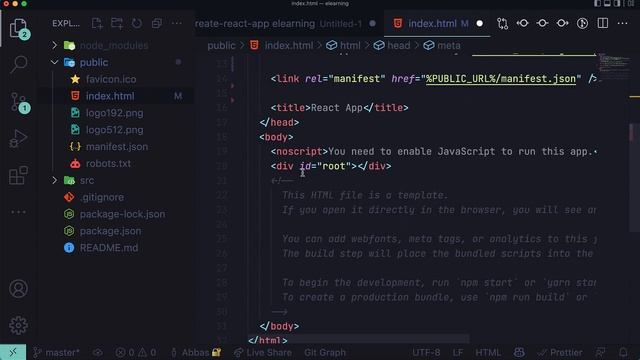Close Untitled-1 tab via unsaved dot

pos(372,24)
